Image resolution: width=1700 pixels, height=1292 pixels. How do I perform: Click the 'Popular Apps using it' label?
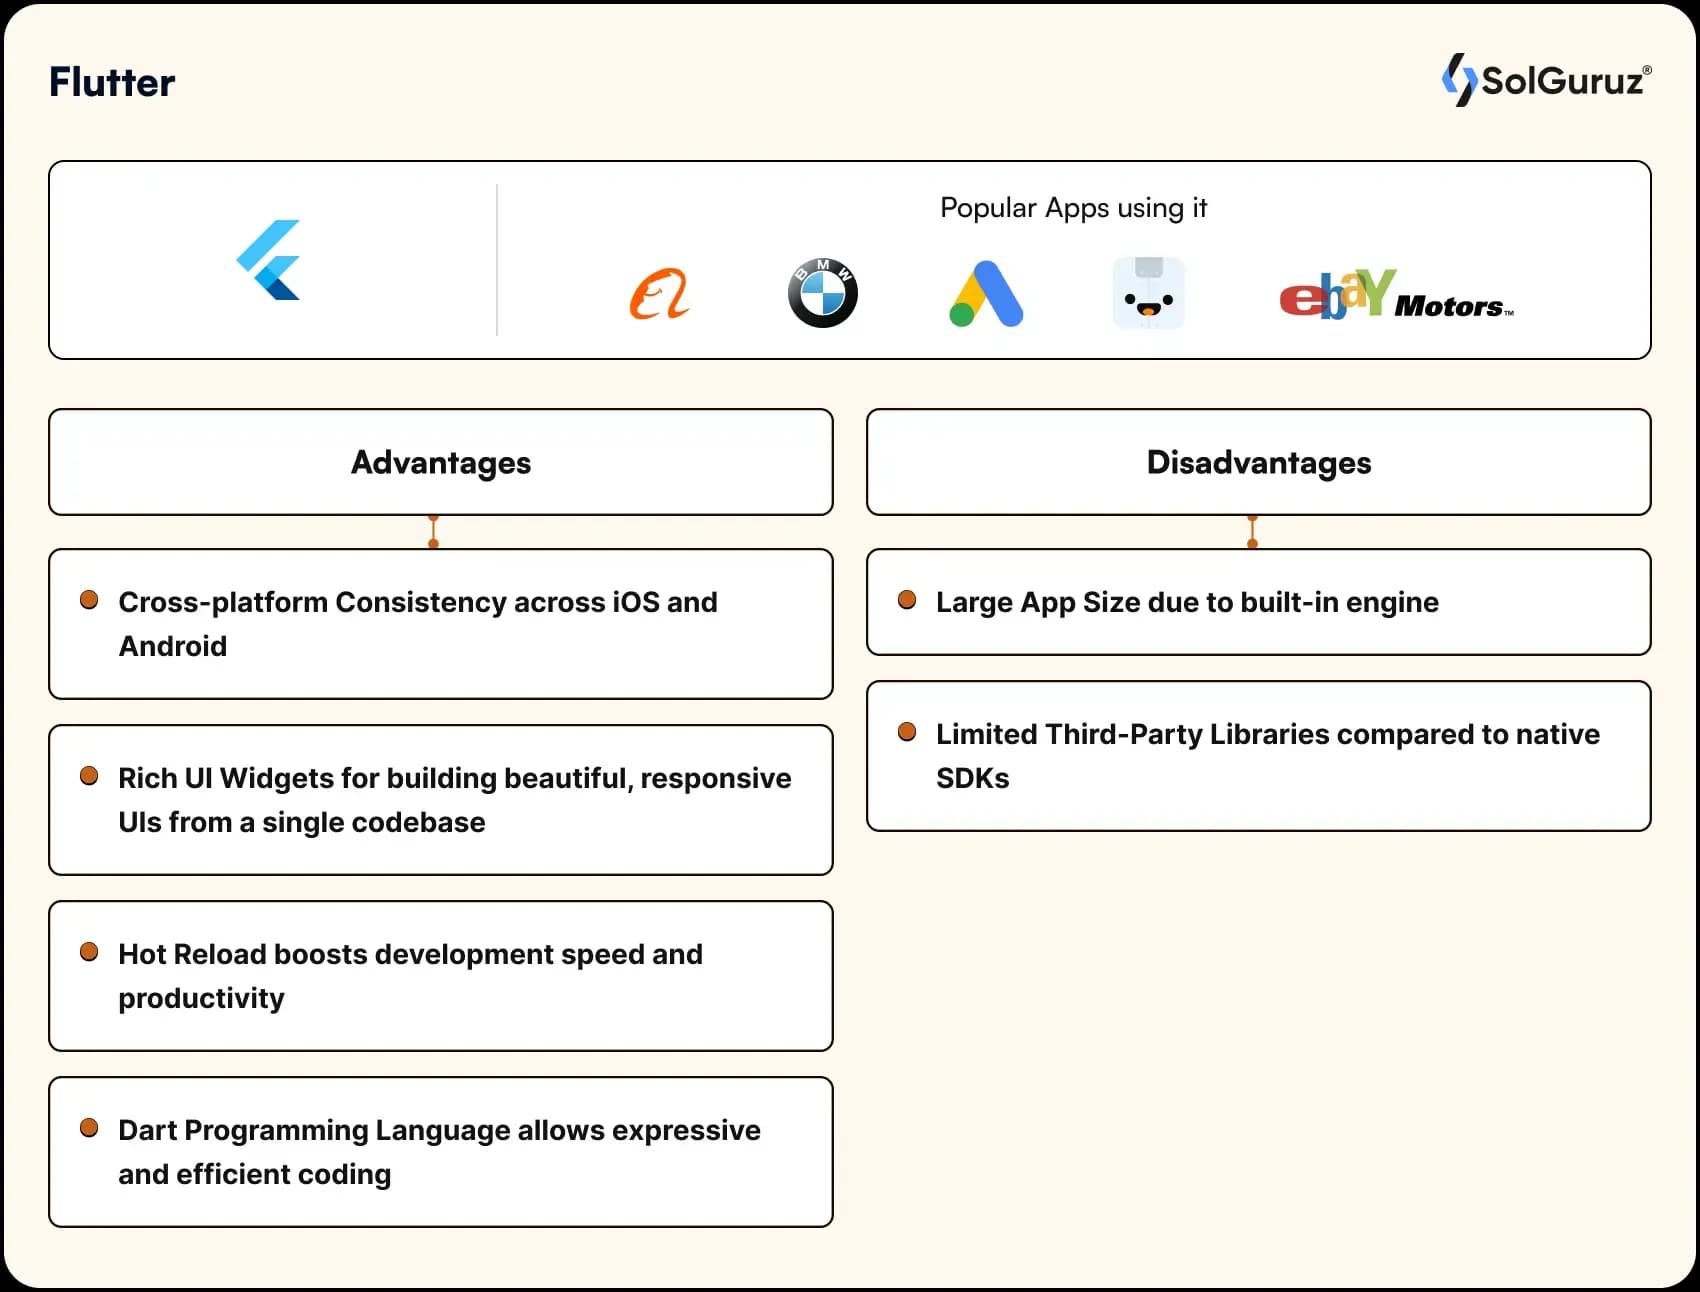click(1073, 208)
